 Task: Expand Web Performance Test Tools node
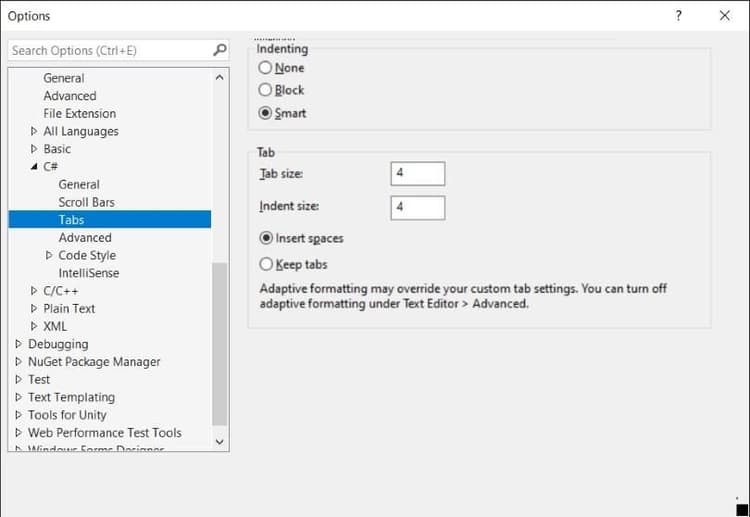[19, 432]
